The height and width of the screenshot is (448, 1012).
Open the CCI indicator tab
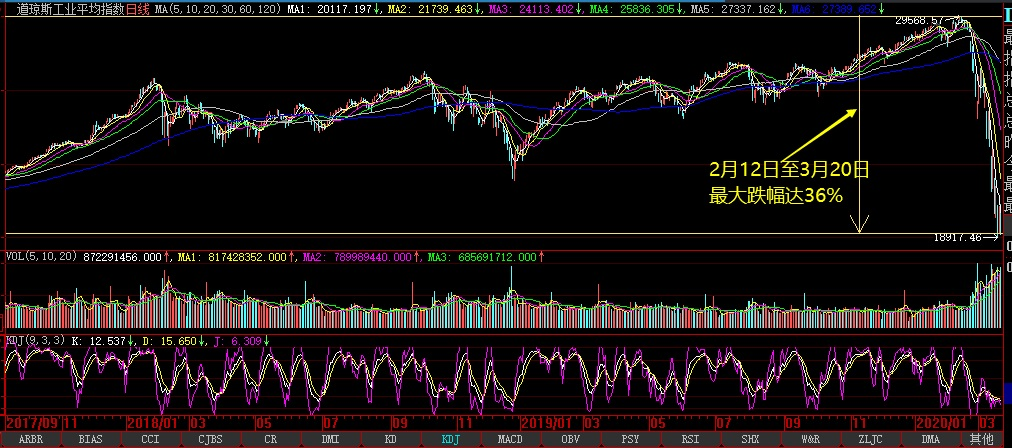pos(150,439)
